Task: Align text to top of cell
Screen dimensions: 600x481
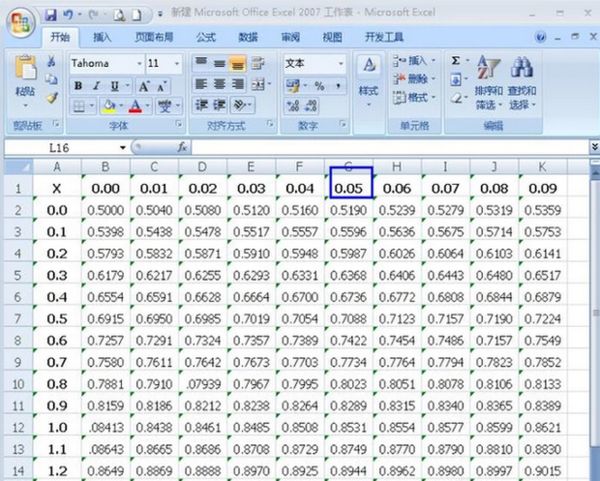Action: [201, 63]
